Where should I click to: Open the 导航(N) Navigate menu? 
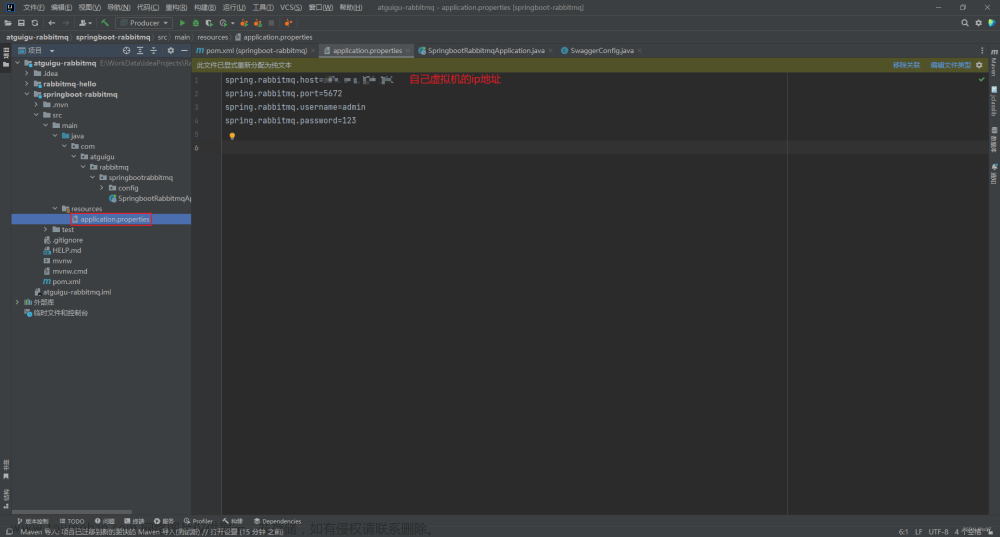click(x=119, y=8)
